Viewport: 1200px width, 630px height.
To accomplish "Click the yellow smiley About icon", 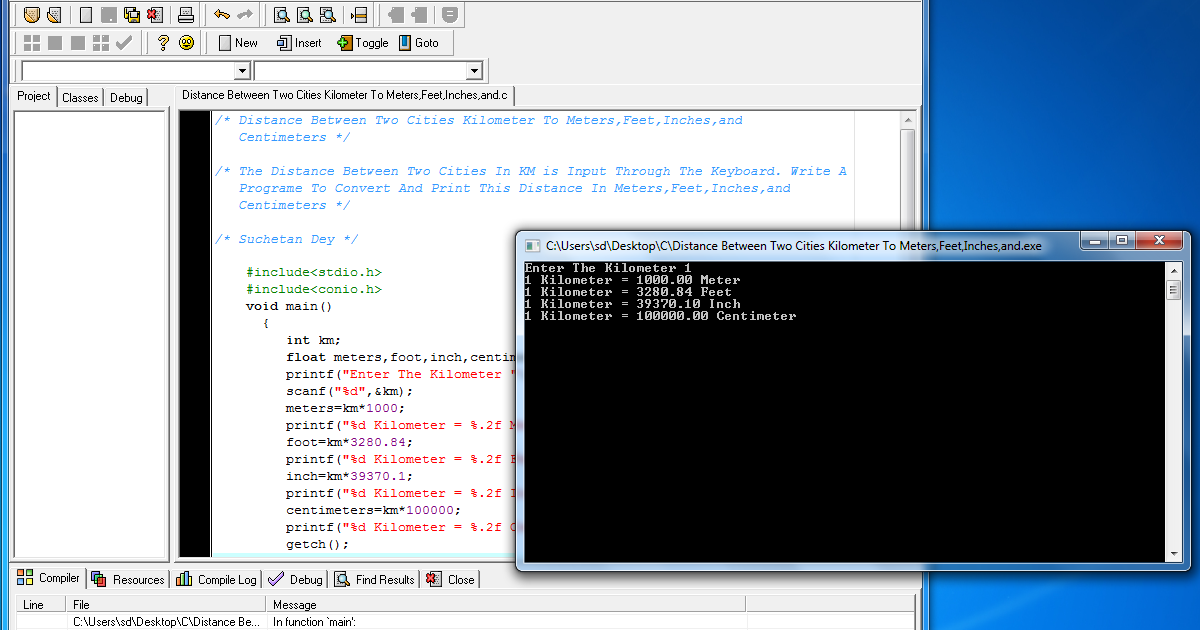I will pos(186,42).
